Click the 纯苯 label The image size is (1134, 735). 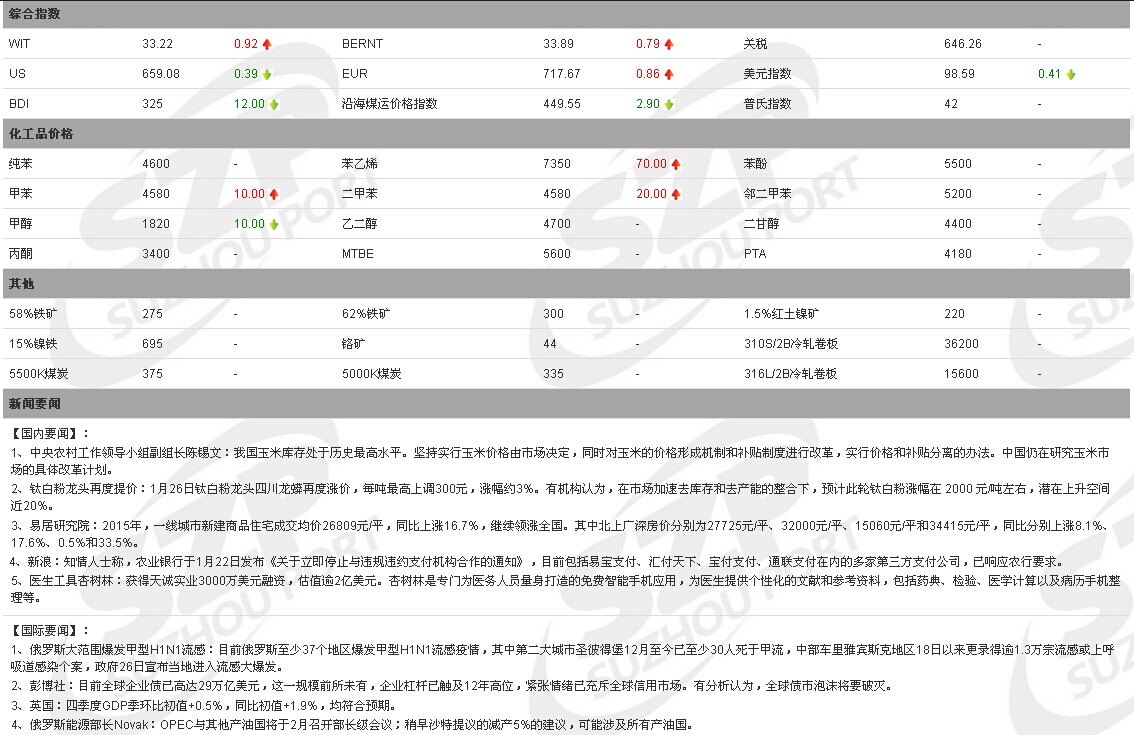point(20,164)
